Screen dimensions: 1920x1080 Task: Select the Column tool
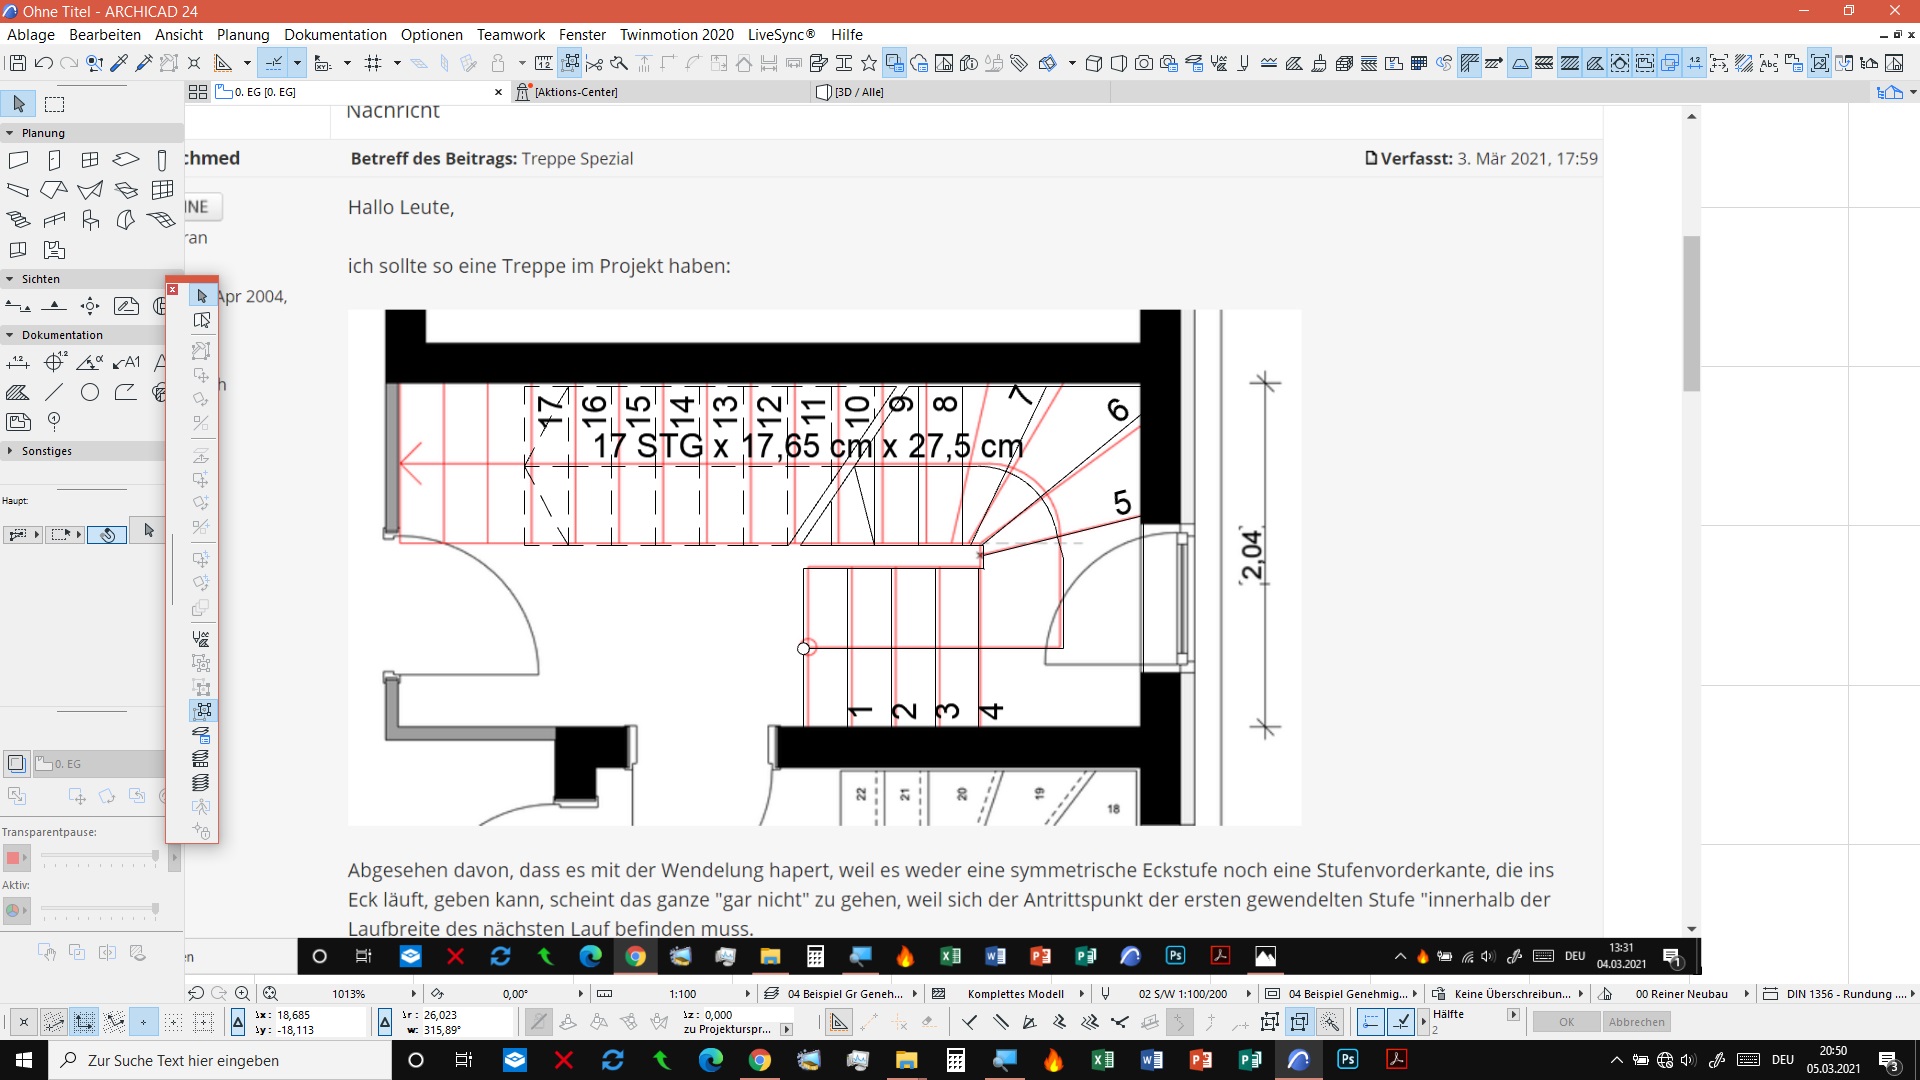[x=162, y=160]
